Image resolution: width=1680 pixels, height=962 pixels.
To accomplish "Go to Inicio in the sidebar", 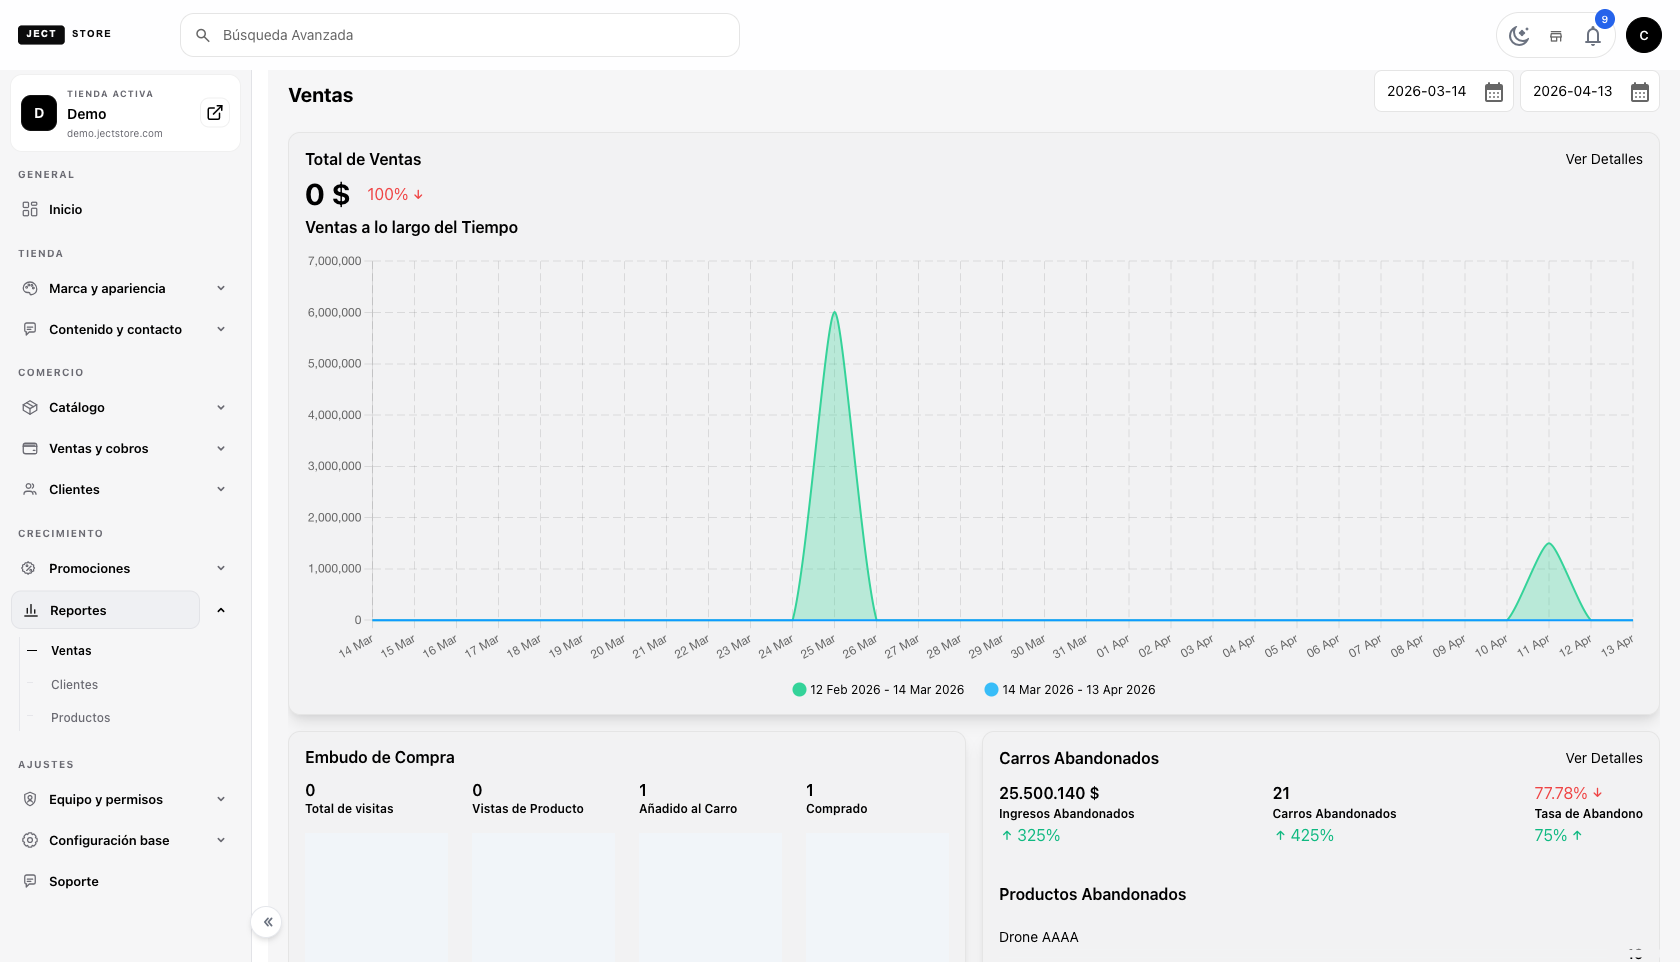I will pos(66,209).
